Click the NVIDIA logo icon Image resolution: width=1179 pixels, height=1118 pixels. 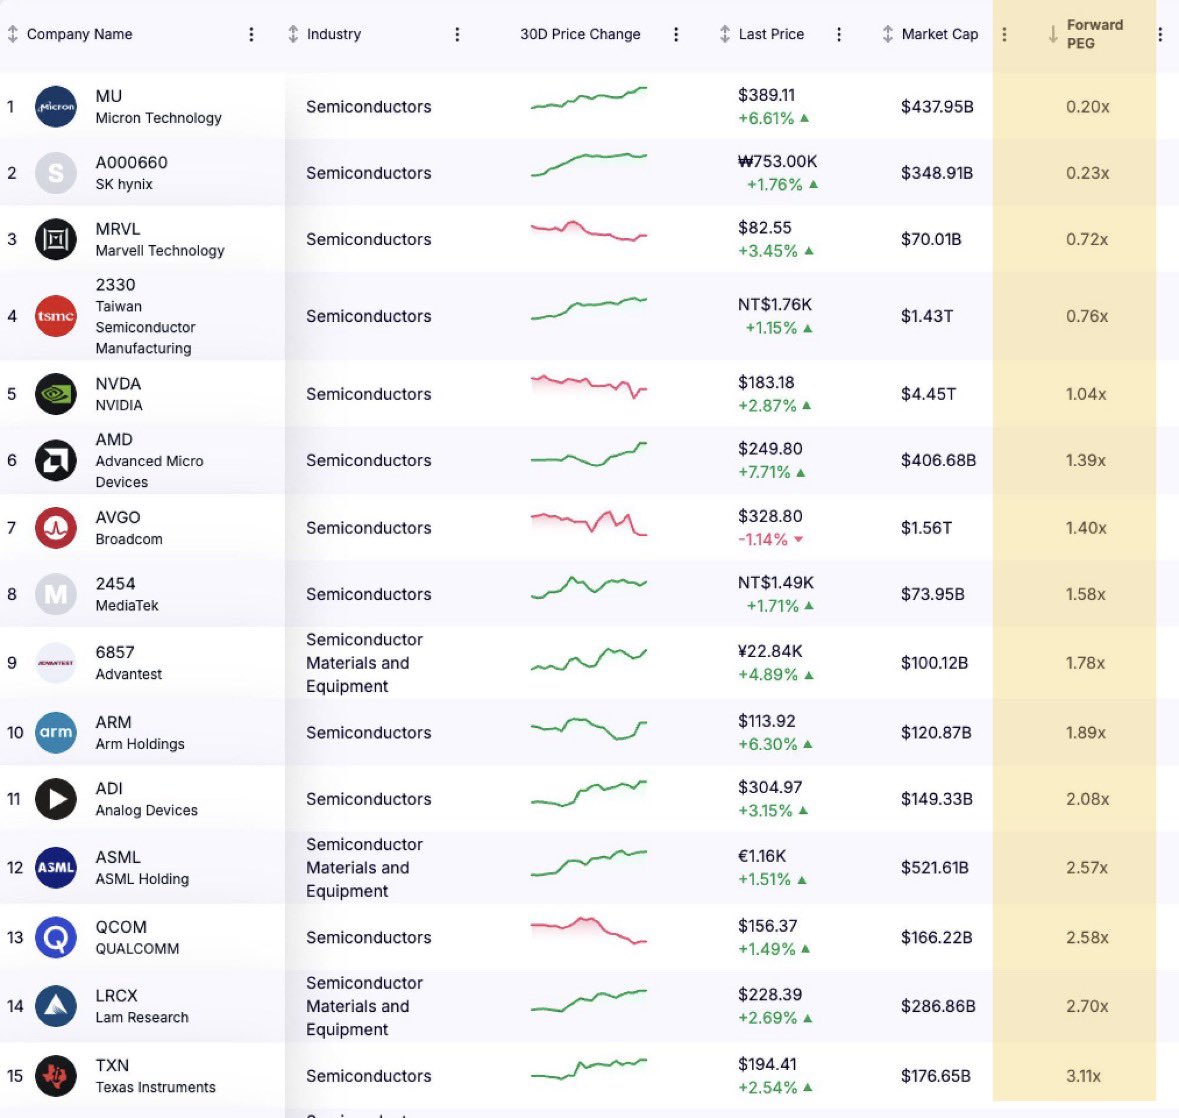click(56, 394)
